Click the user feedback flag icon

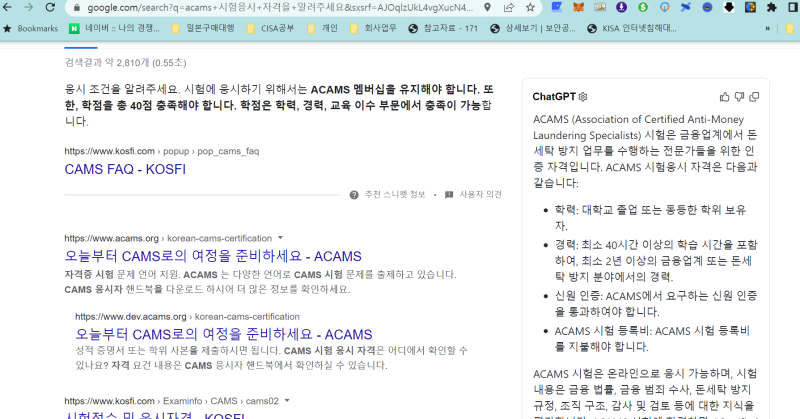click(x=449, y=194)
